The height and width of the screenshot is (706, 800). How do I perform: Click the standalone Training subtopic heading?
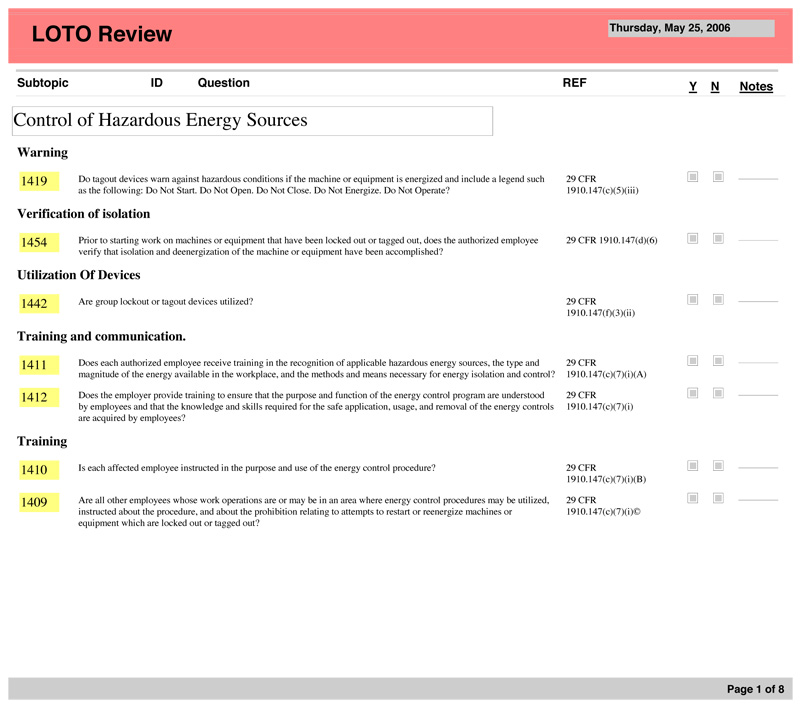[x=42, y=441]
